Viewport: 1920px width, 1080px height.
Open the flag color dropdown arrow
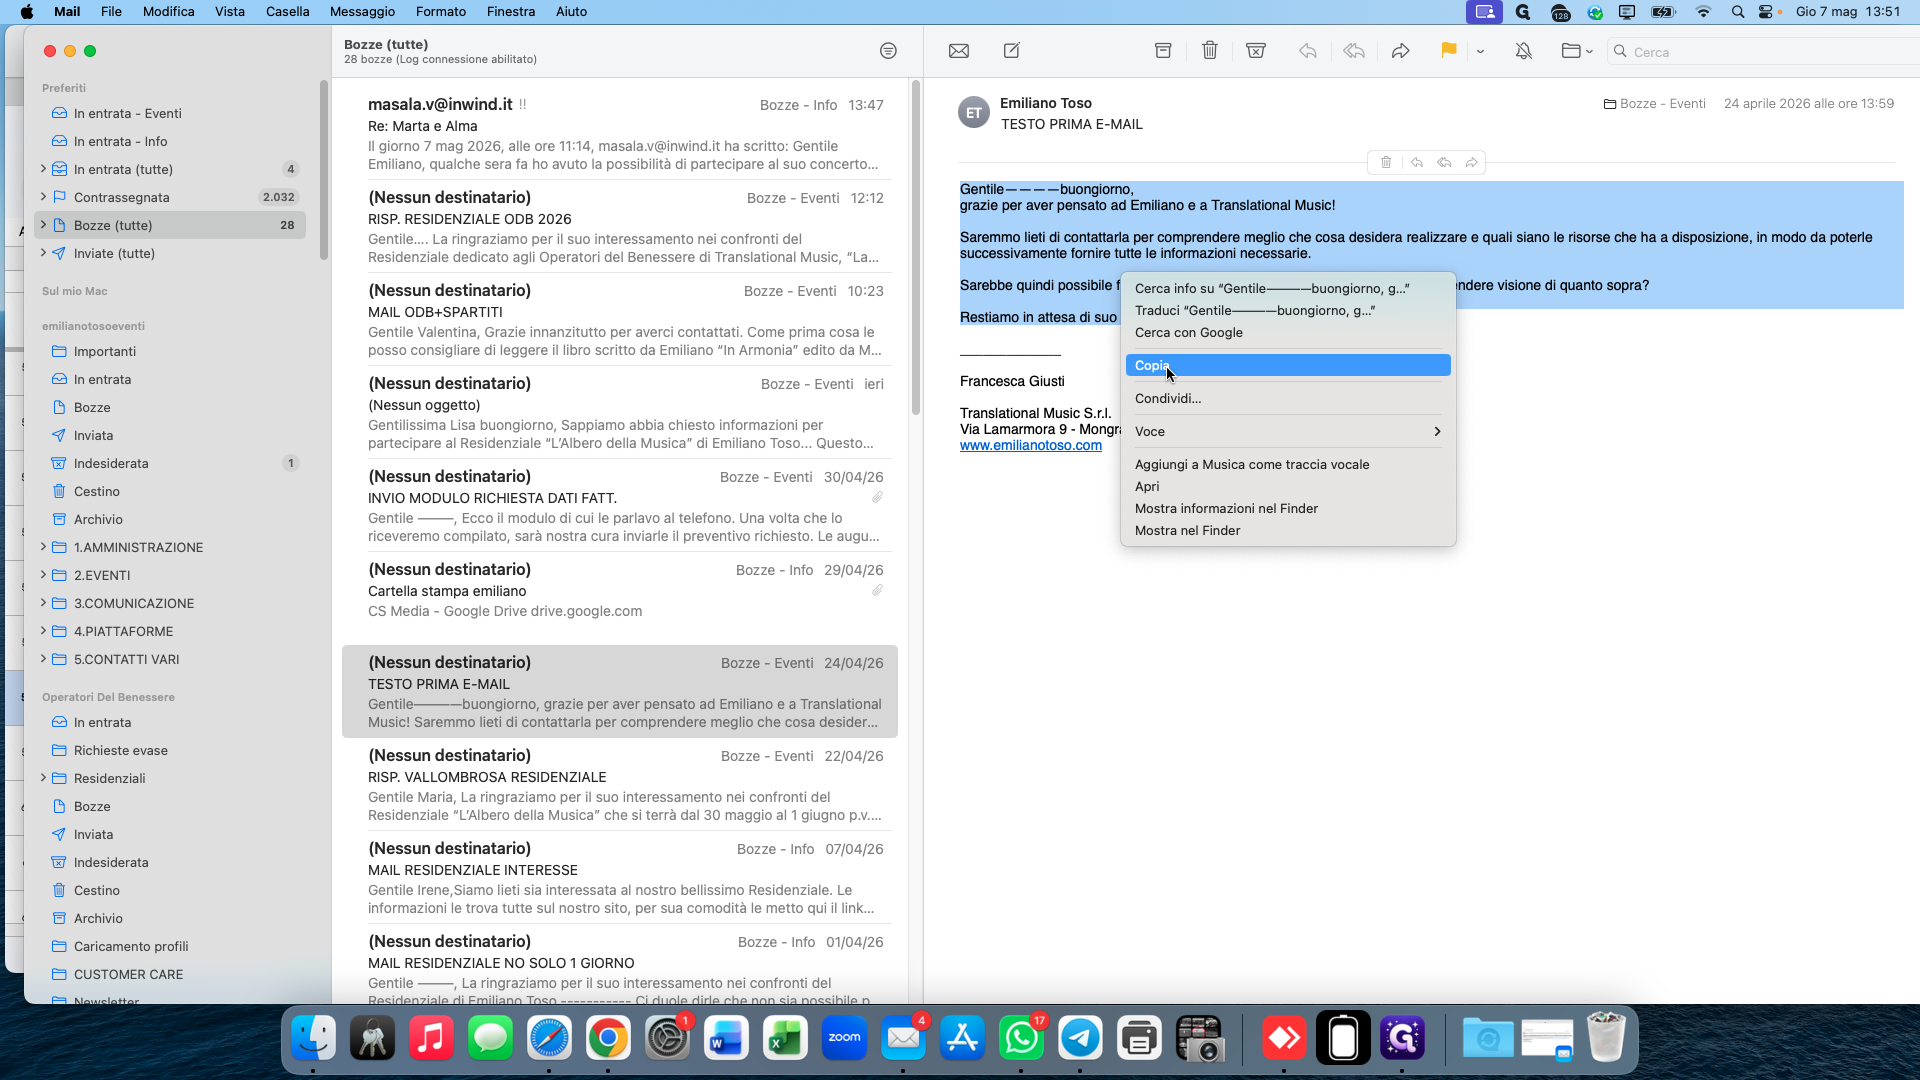(1480, 51)
